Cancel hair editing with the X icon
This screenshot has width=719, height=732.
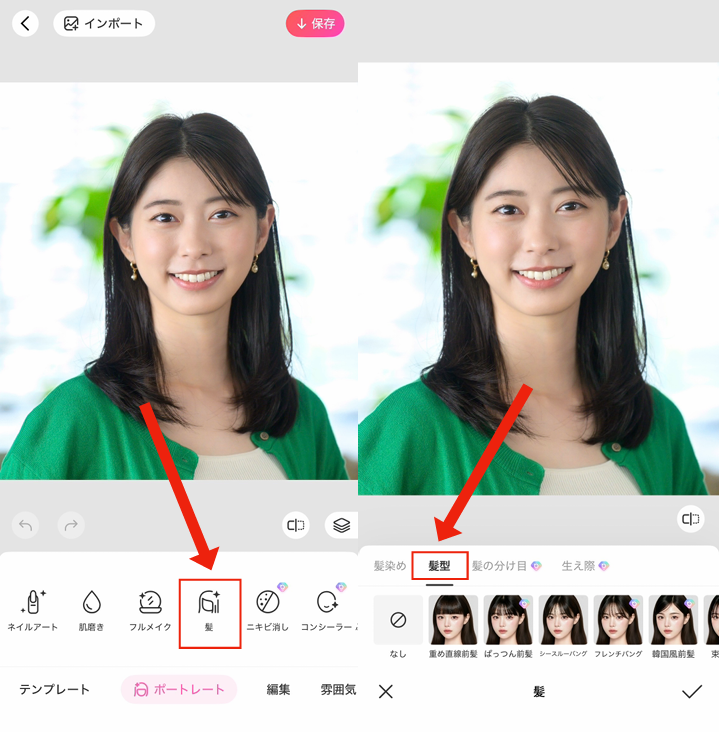(x=386, y=691)
